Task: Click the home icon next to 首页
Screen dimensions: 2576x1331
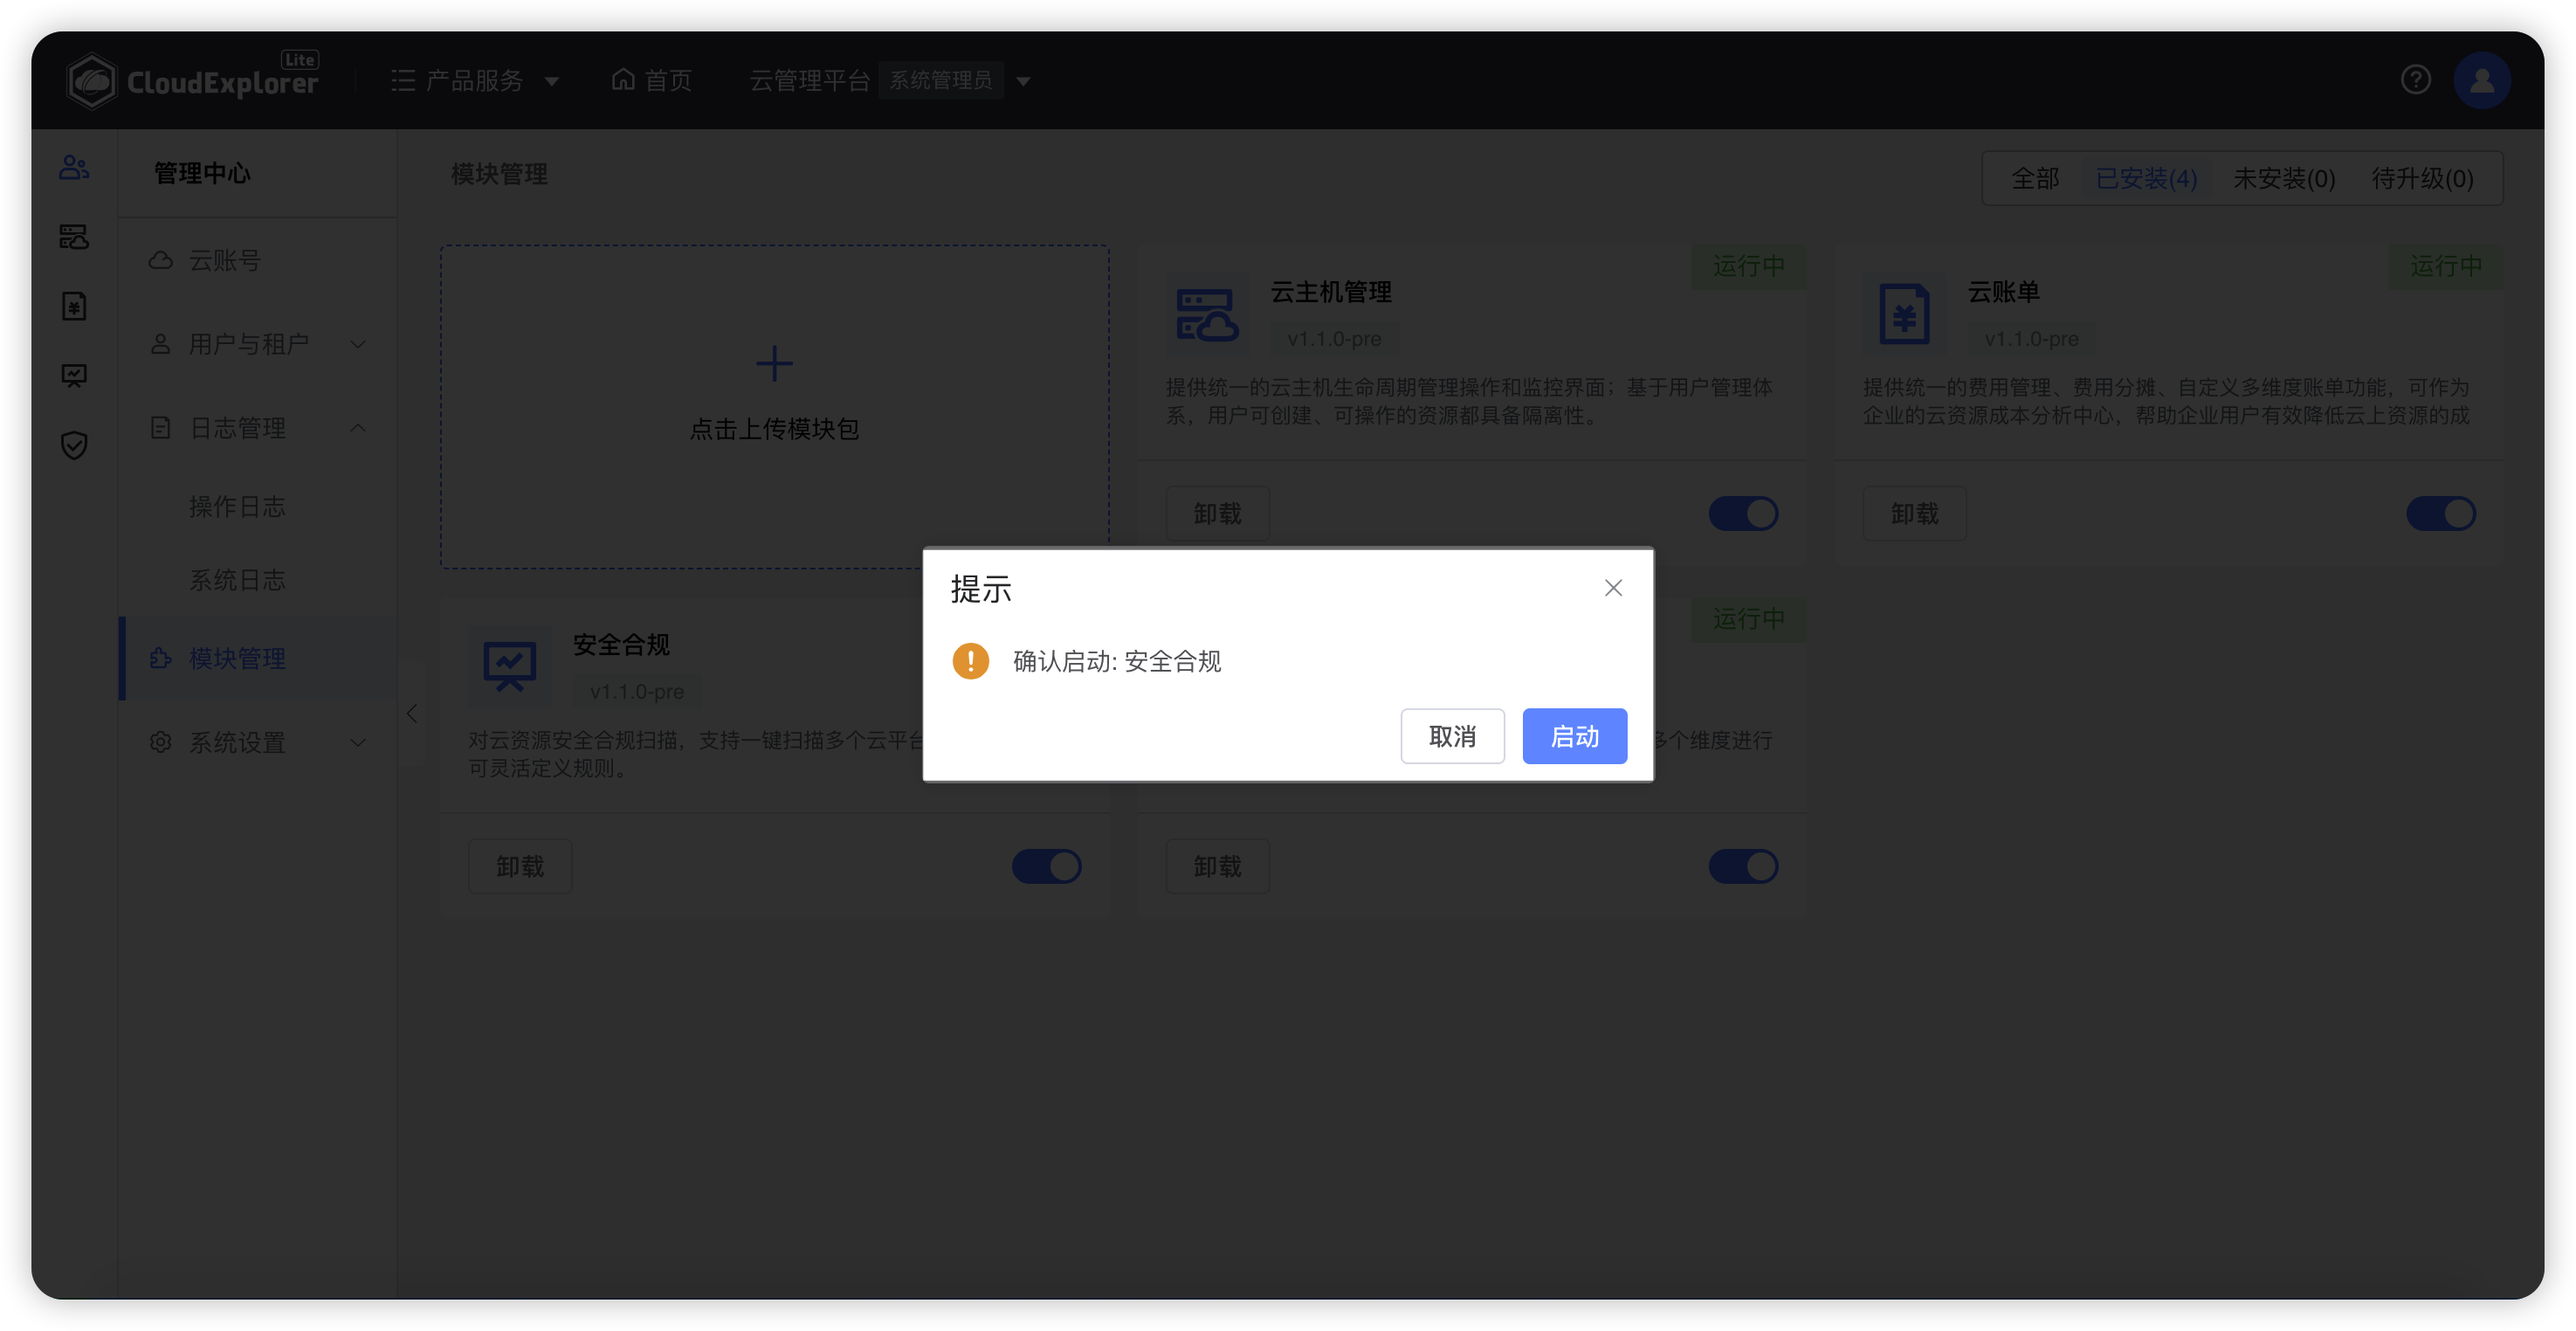Action: tap(623, 79)
